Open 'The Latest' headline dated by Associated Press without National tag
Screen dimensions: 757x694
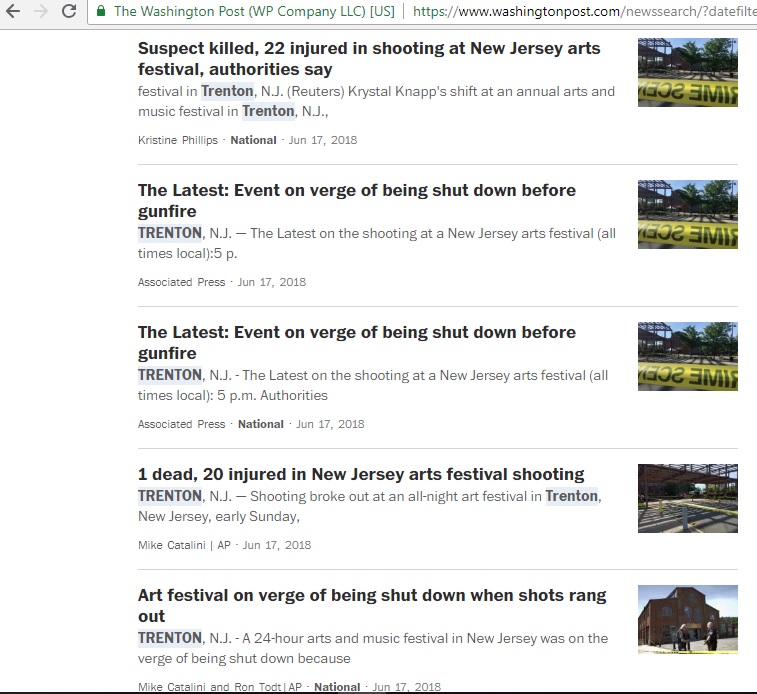pos(357,200)
